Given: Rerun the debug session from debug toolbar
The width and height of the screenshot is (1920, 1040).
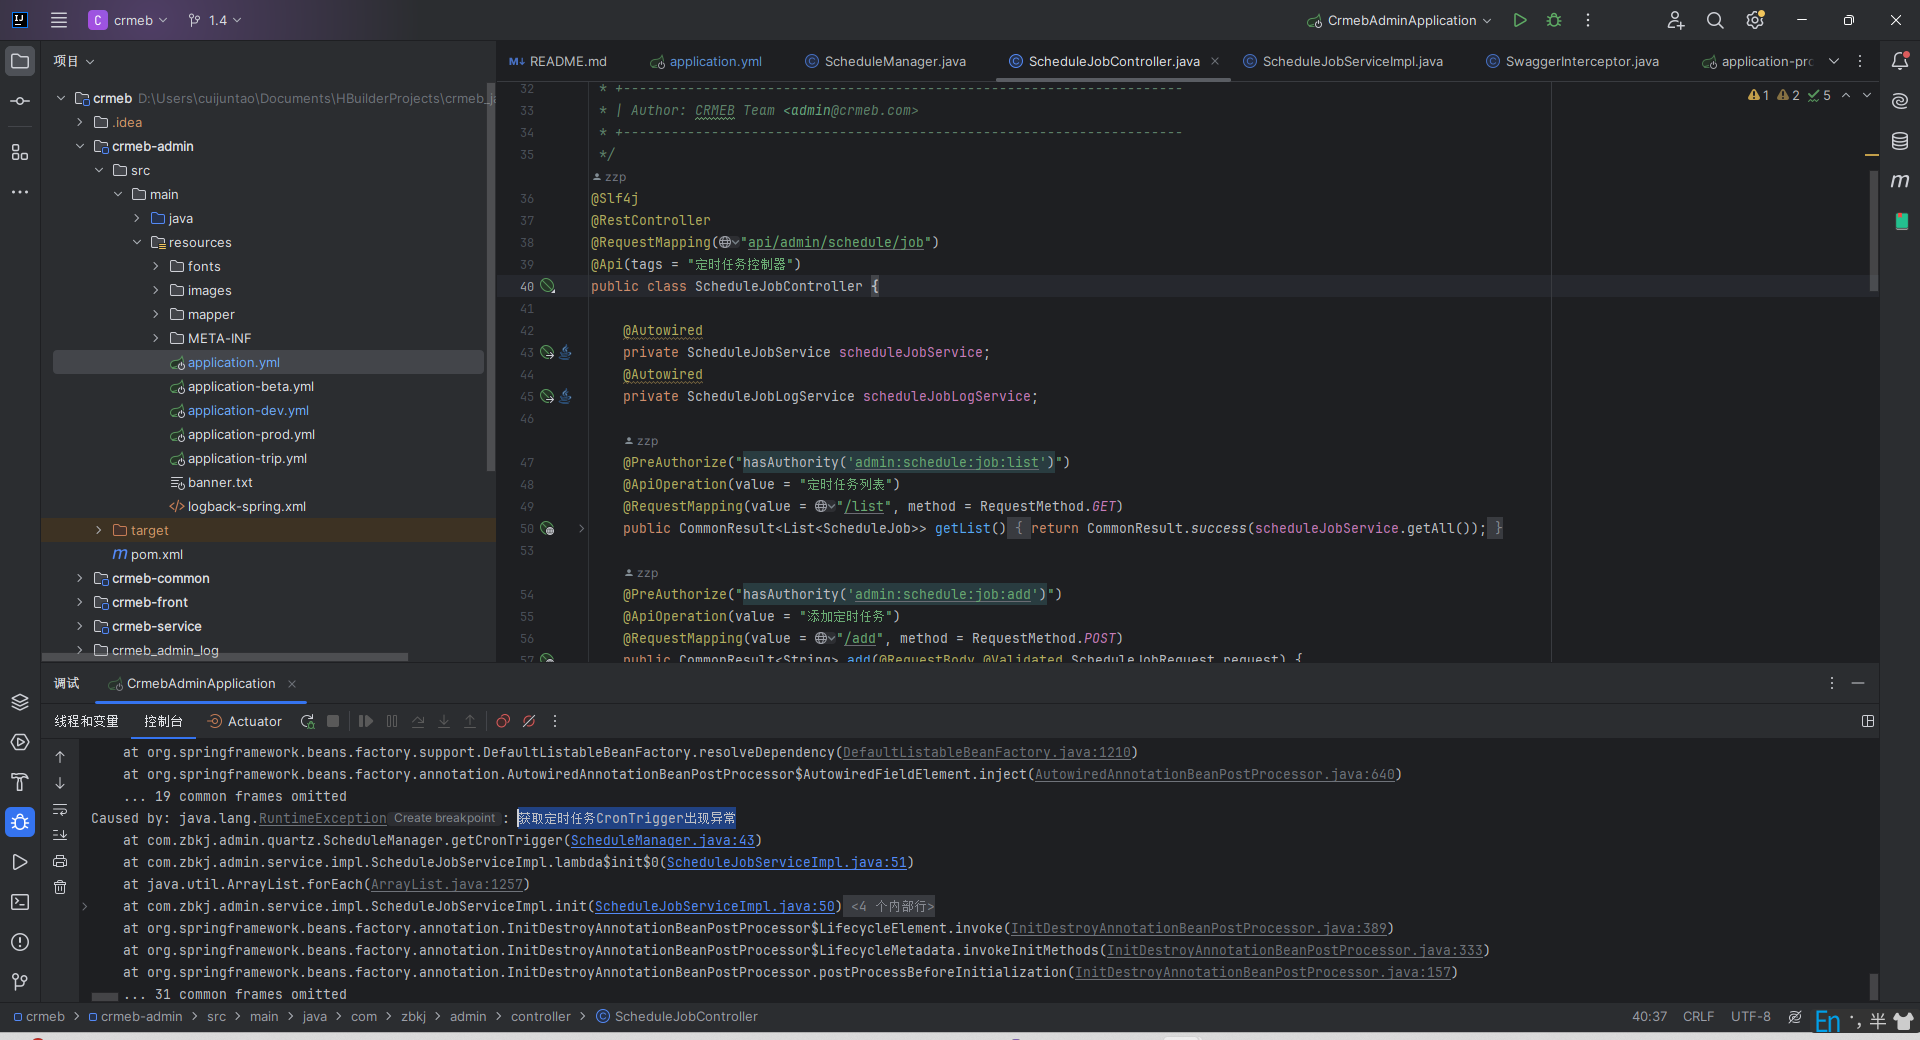Looking at the screenshot, I should tap(307, 721).
